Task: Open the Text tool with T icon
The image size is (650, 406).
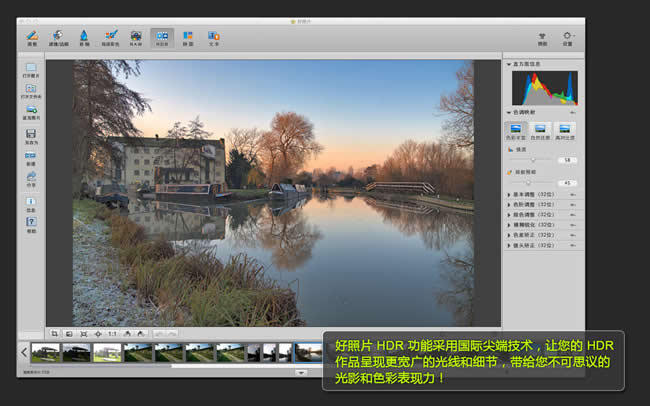Action: pyautogui.click(x=214, y=38)
